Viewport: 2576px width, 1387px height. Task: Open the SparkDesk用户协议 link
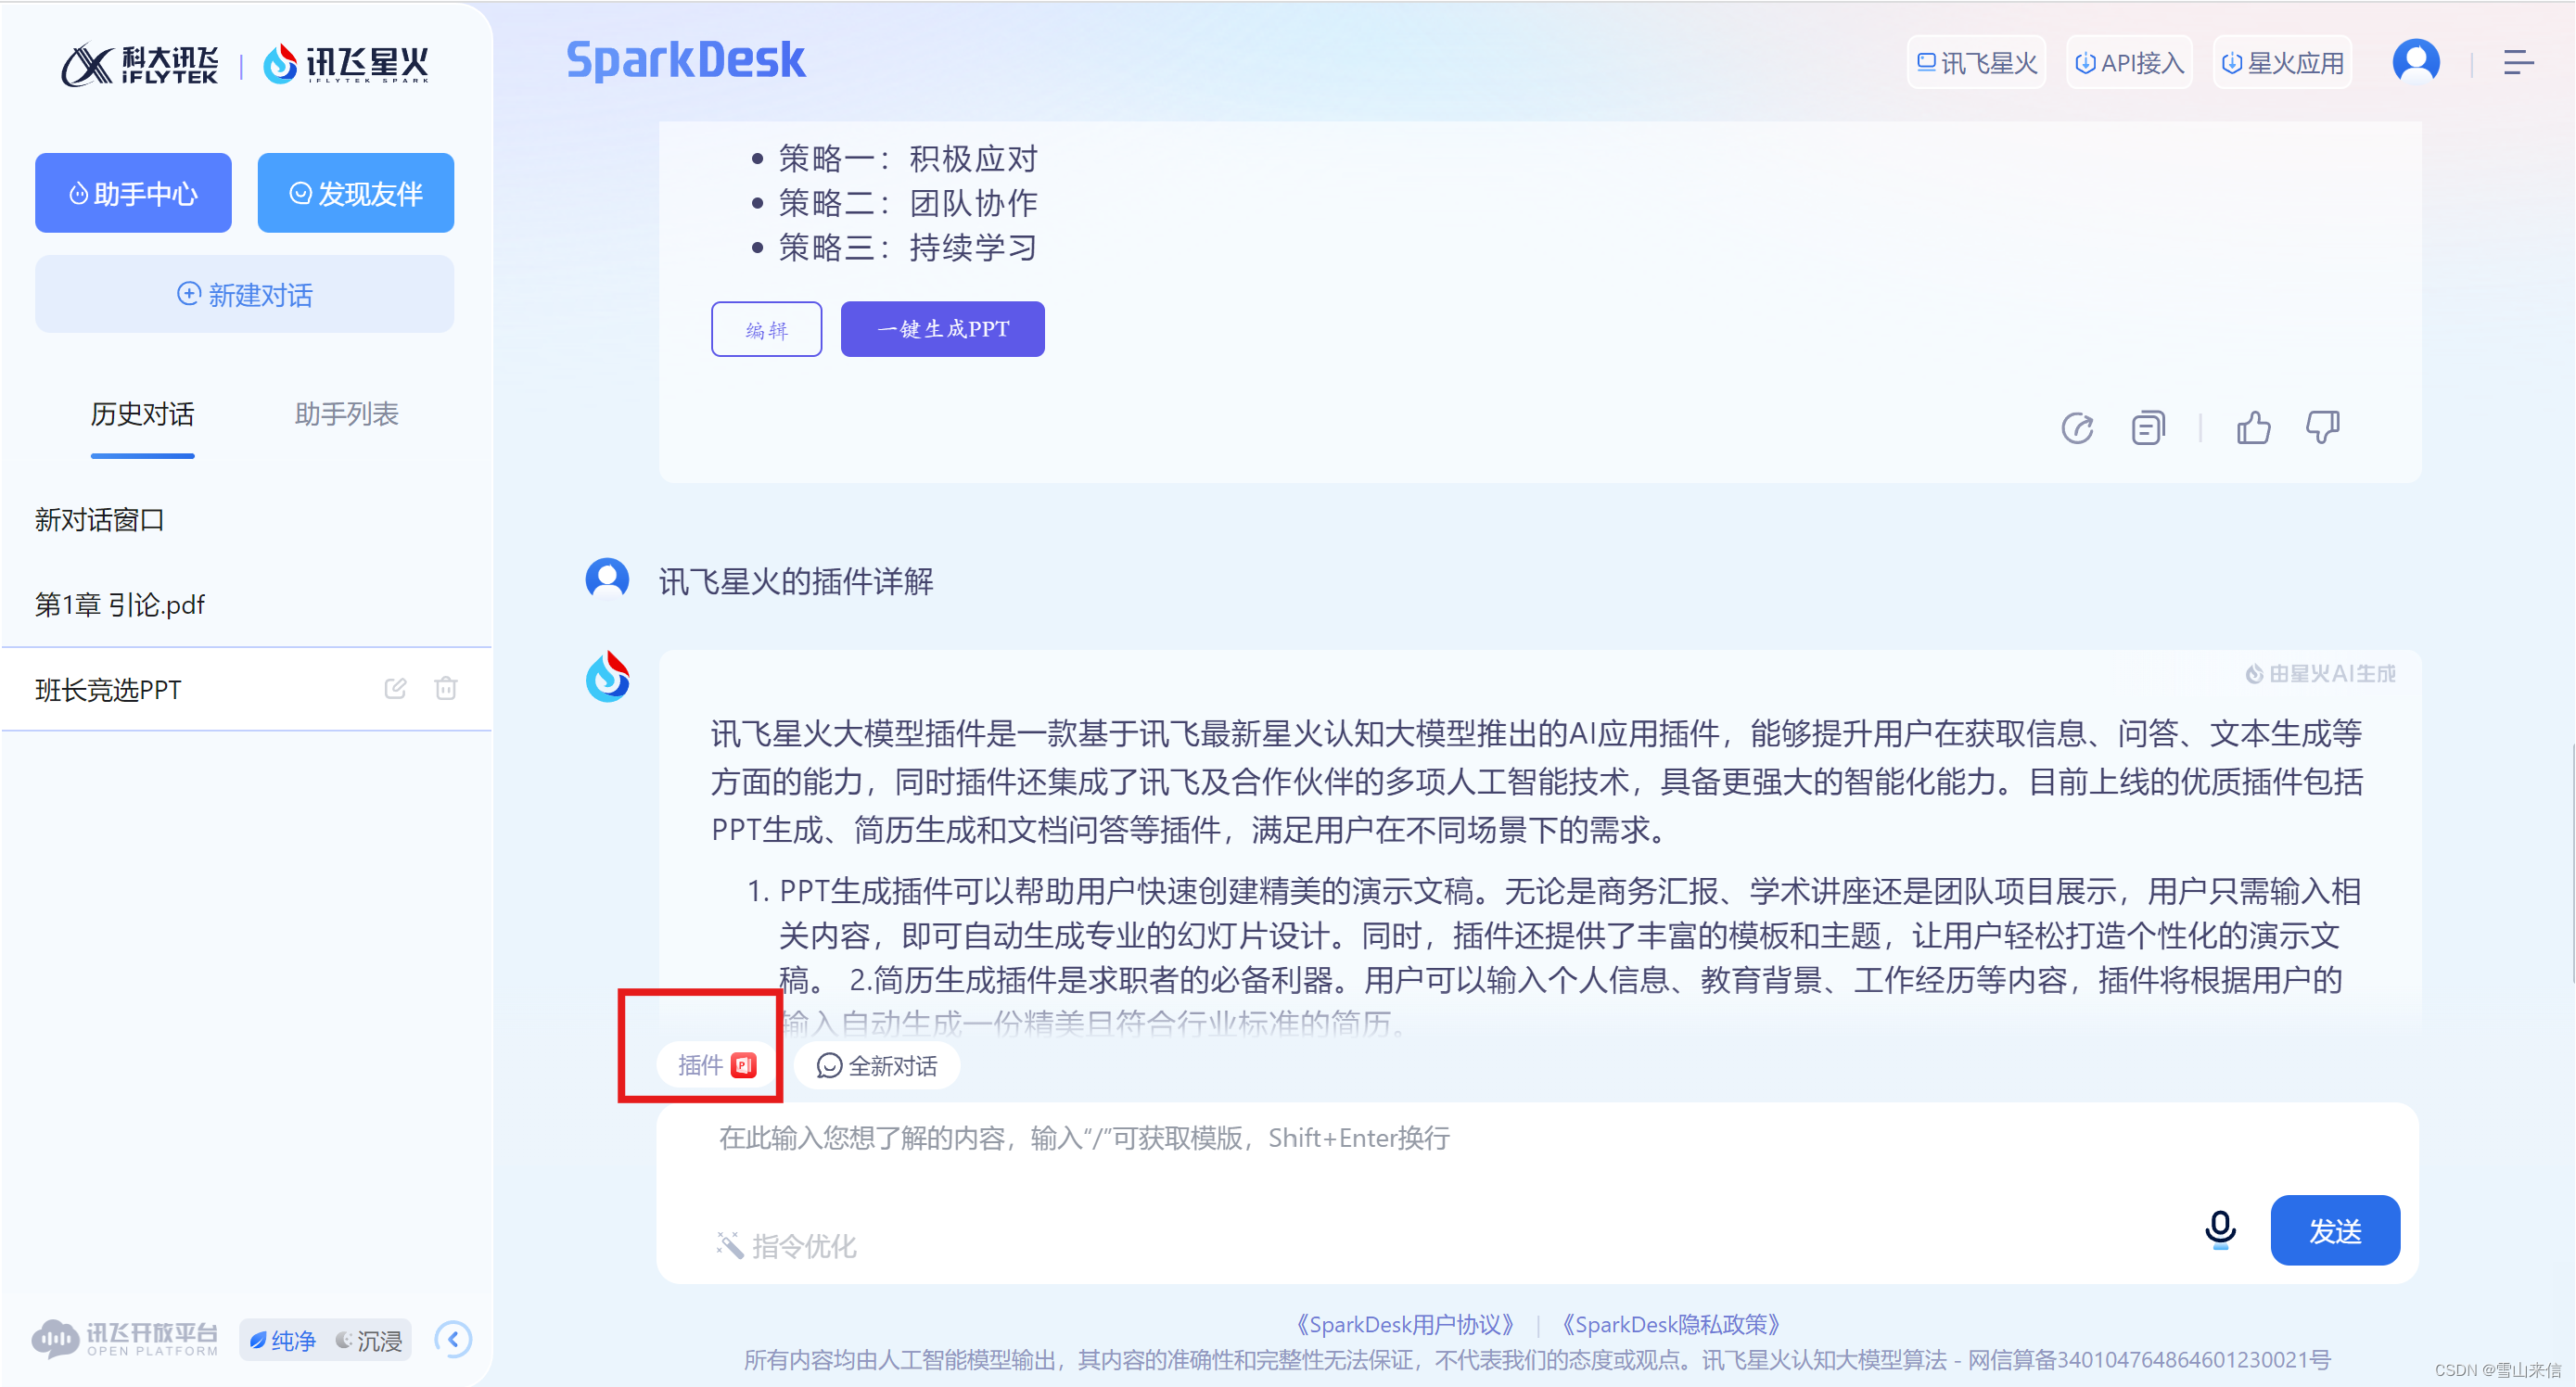1405,1324
